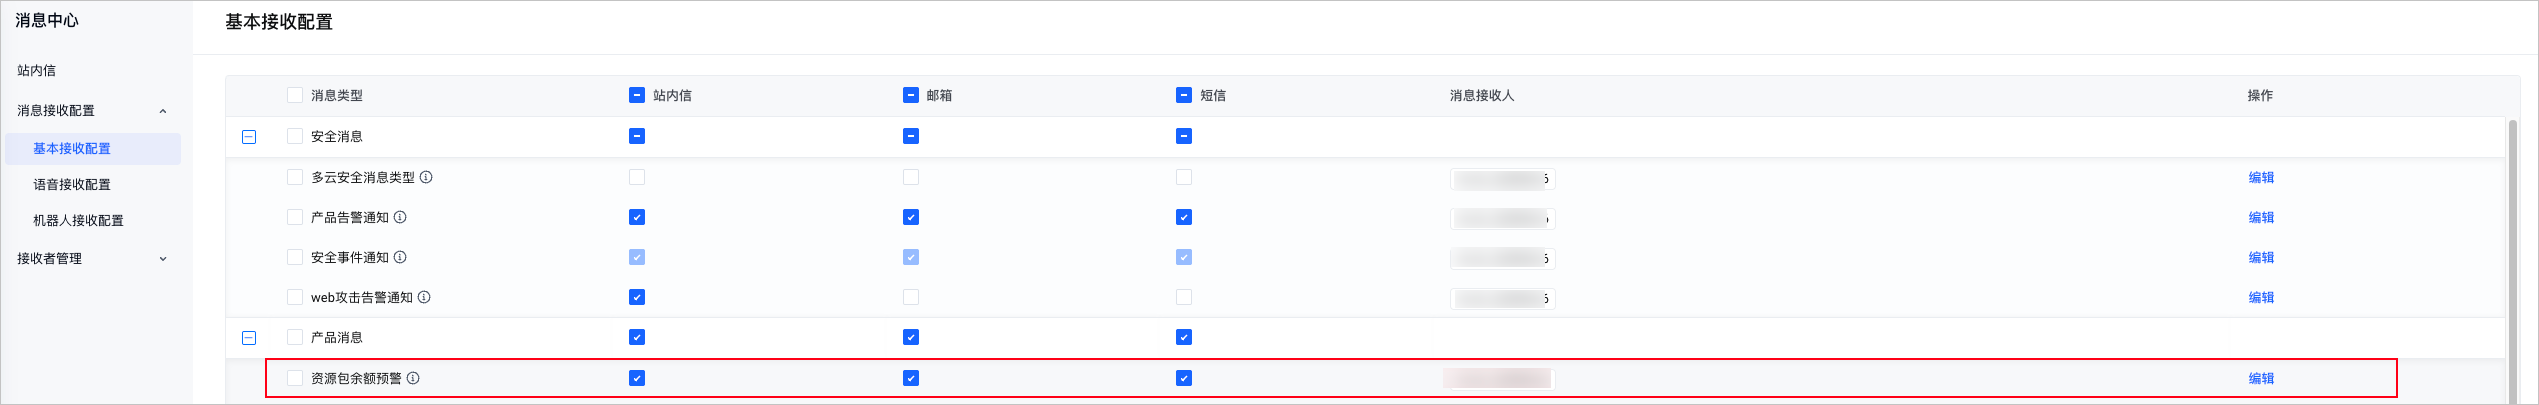Open 站内信 in the sidebar
Image resolution: width=2539 pixels, height=405 pixels.
pos(37,71)
